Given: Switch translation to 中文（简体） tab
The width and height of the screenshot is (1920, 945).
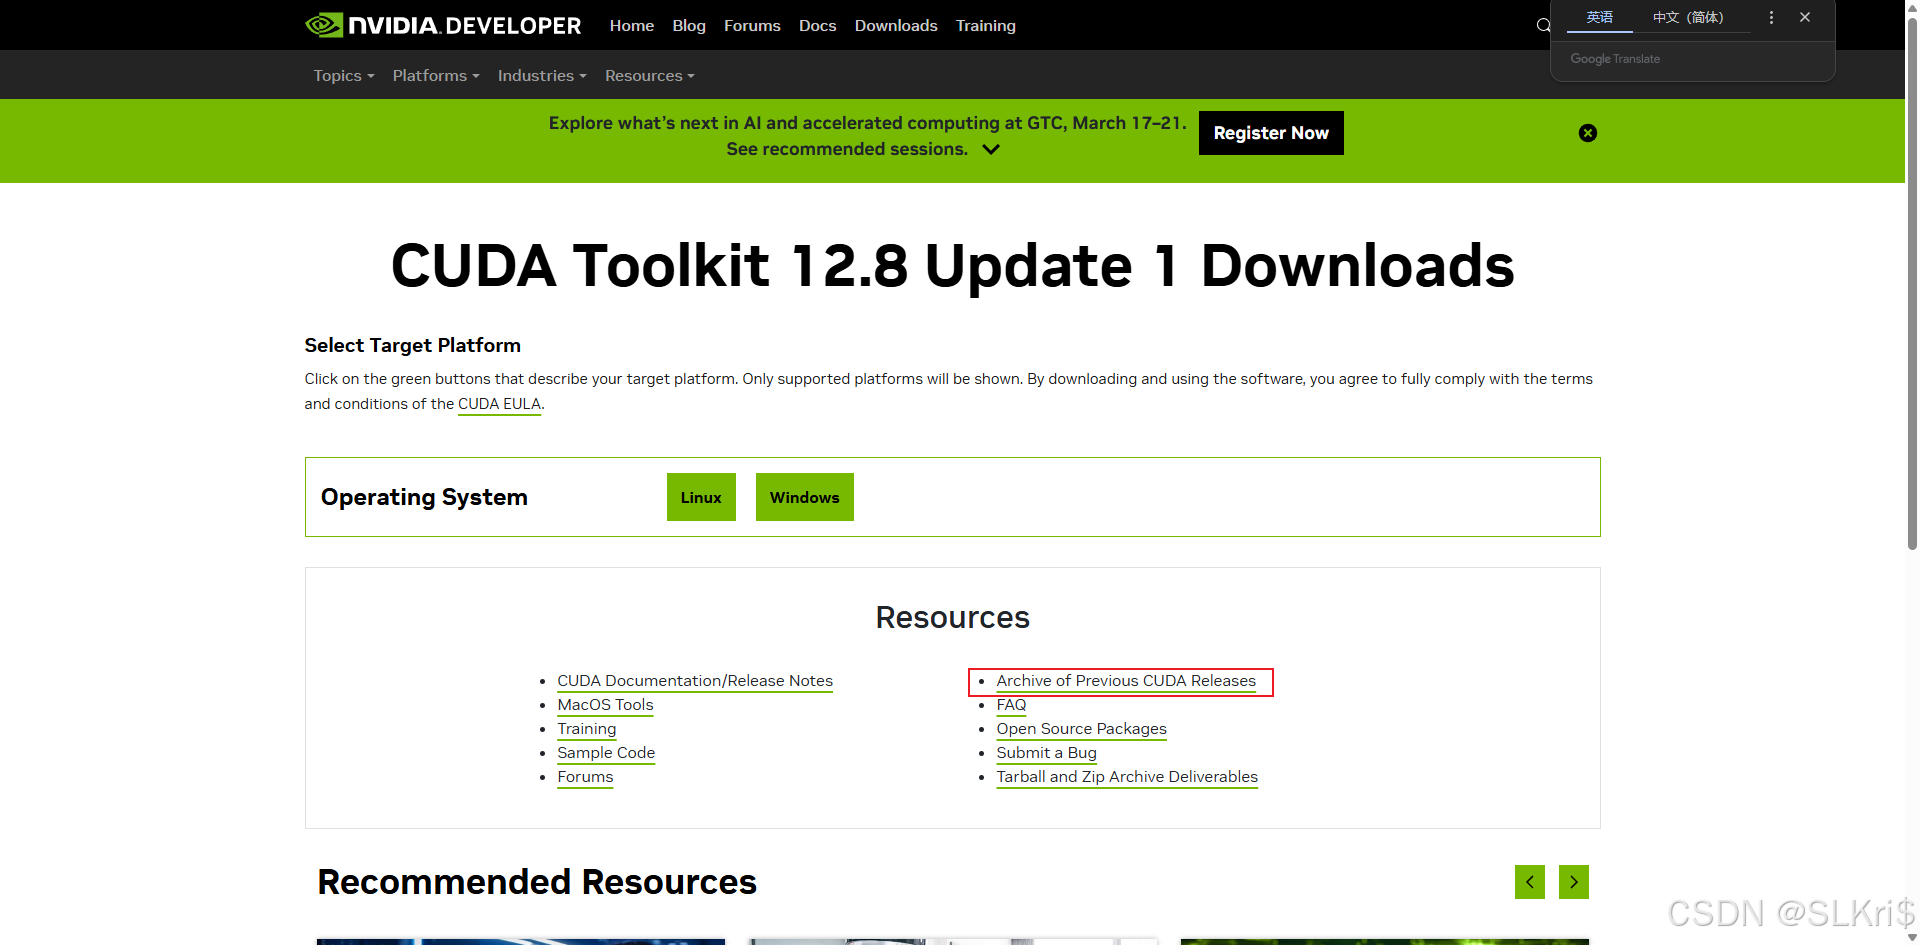Looking at the screenshot, I should (1688, 18).
